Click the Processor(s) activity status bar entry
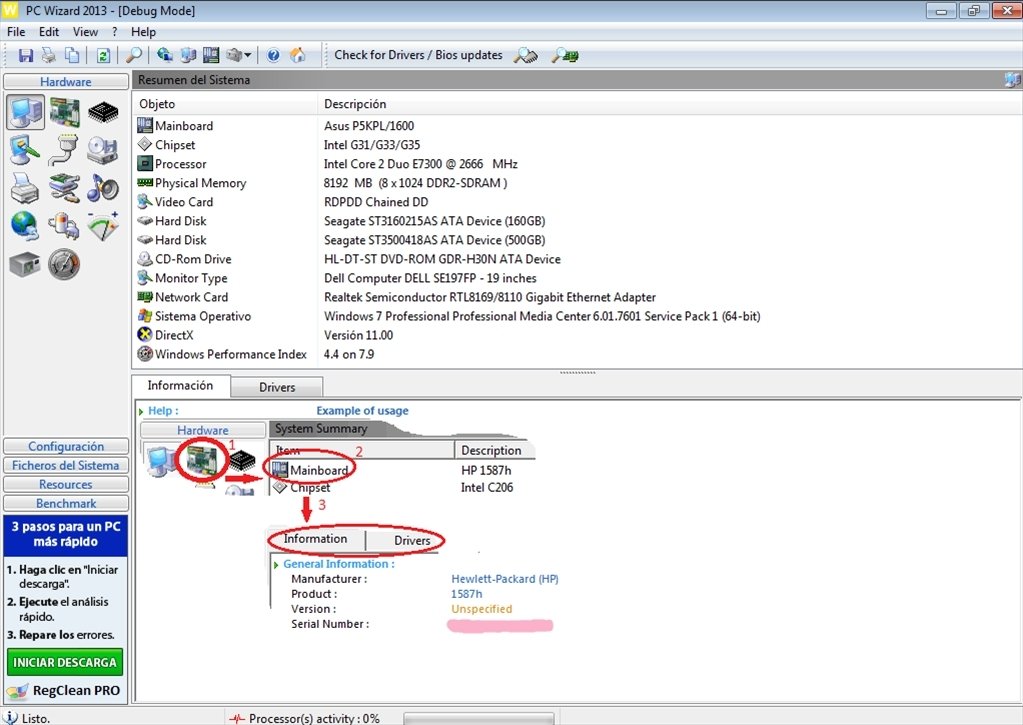The height and width of the screenshot is (725, 1023). coord(305,718)
